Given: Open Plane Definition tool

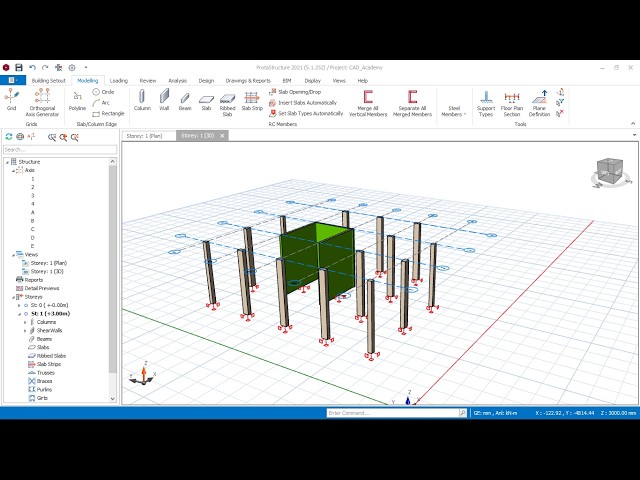Looking at the screenshot, I should (x=539, y=103).
